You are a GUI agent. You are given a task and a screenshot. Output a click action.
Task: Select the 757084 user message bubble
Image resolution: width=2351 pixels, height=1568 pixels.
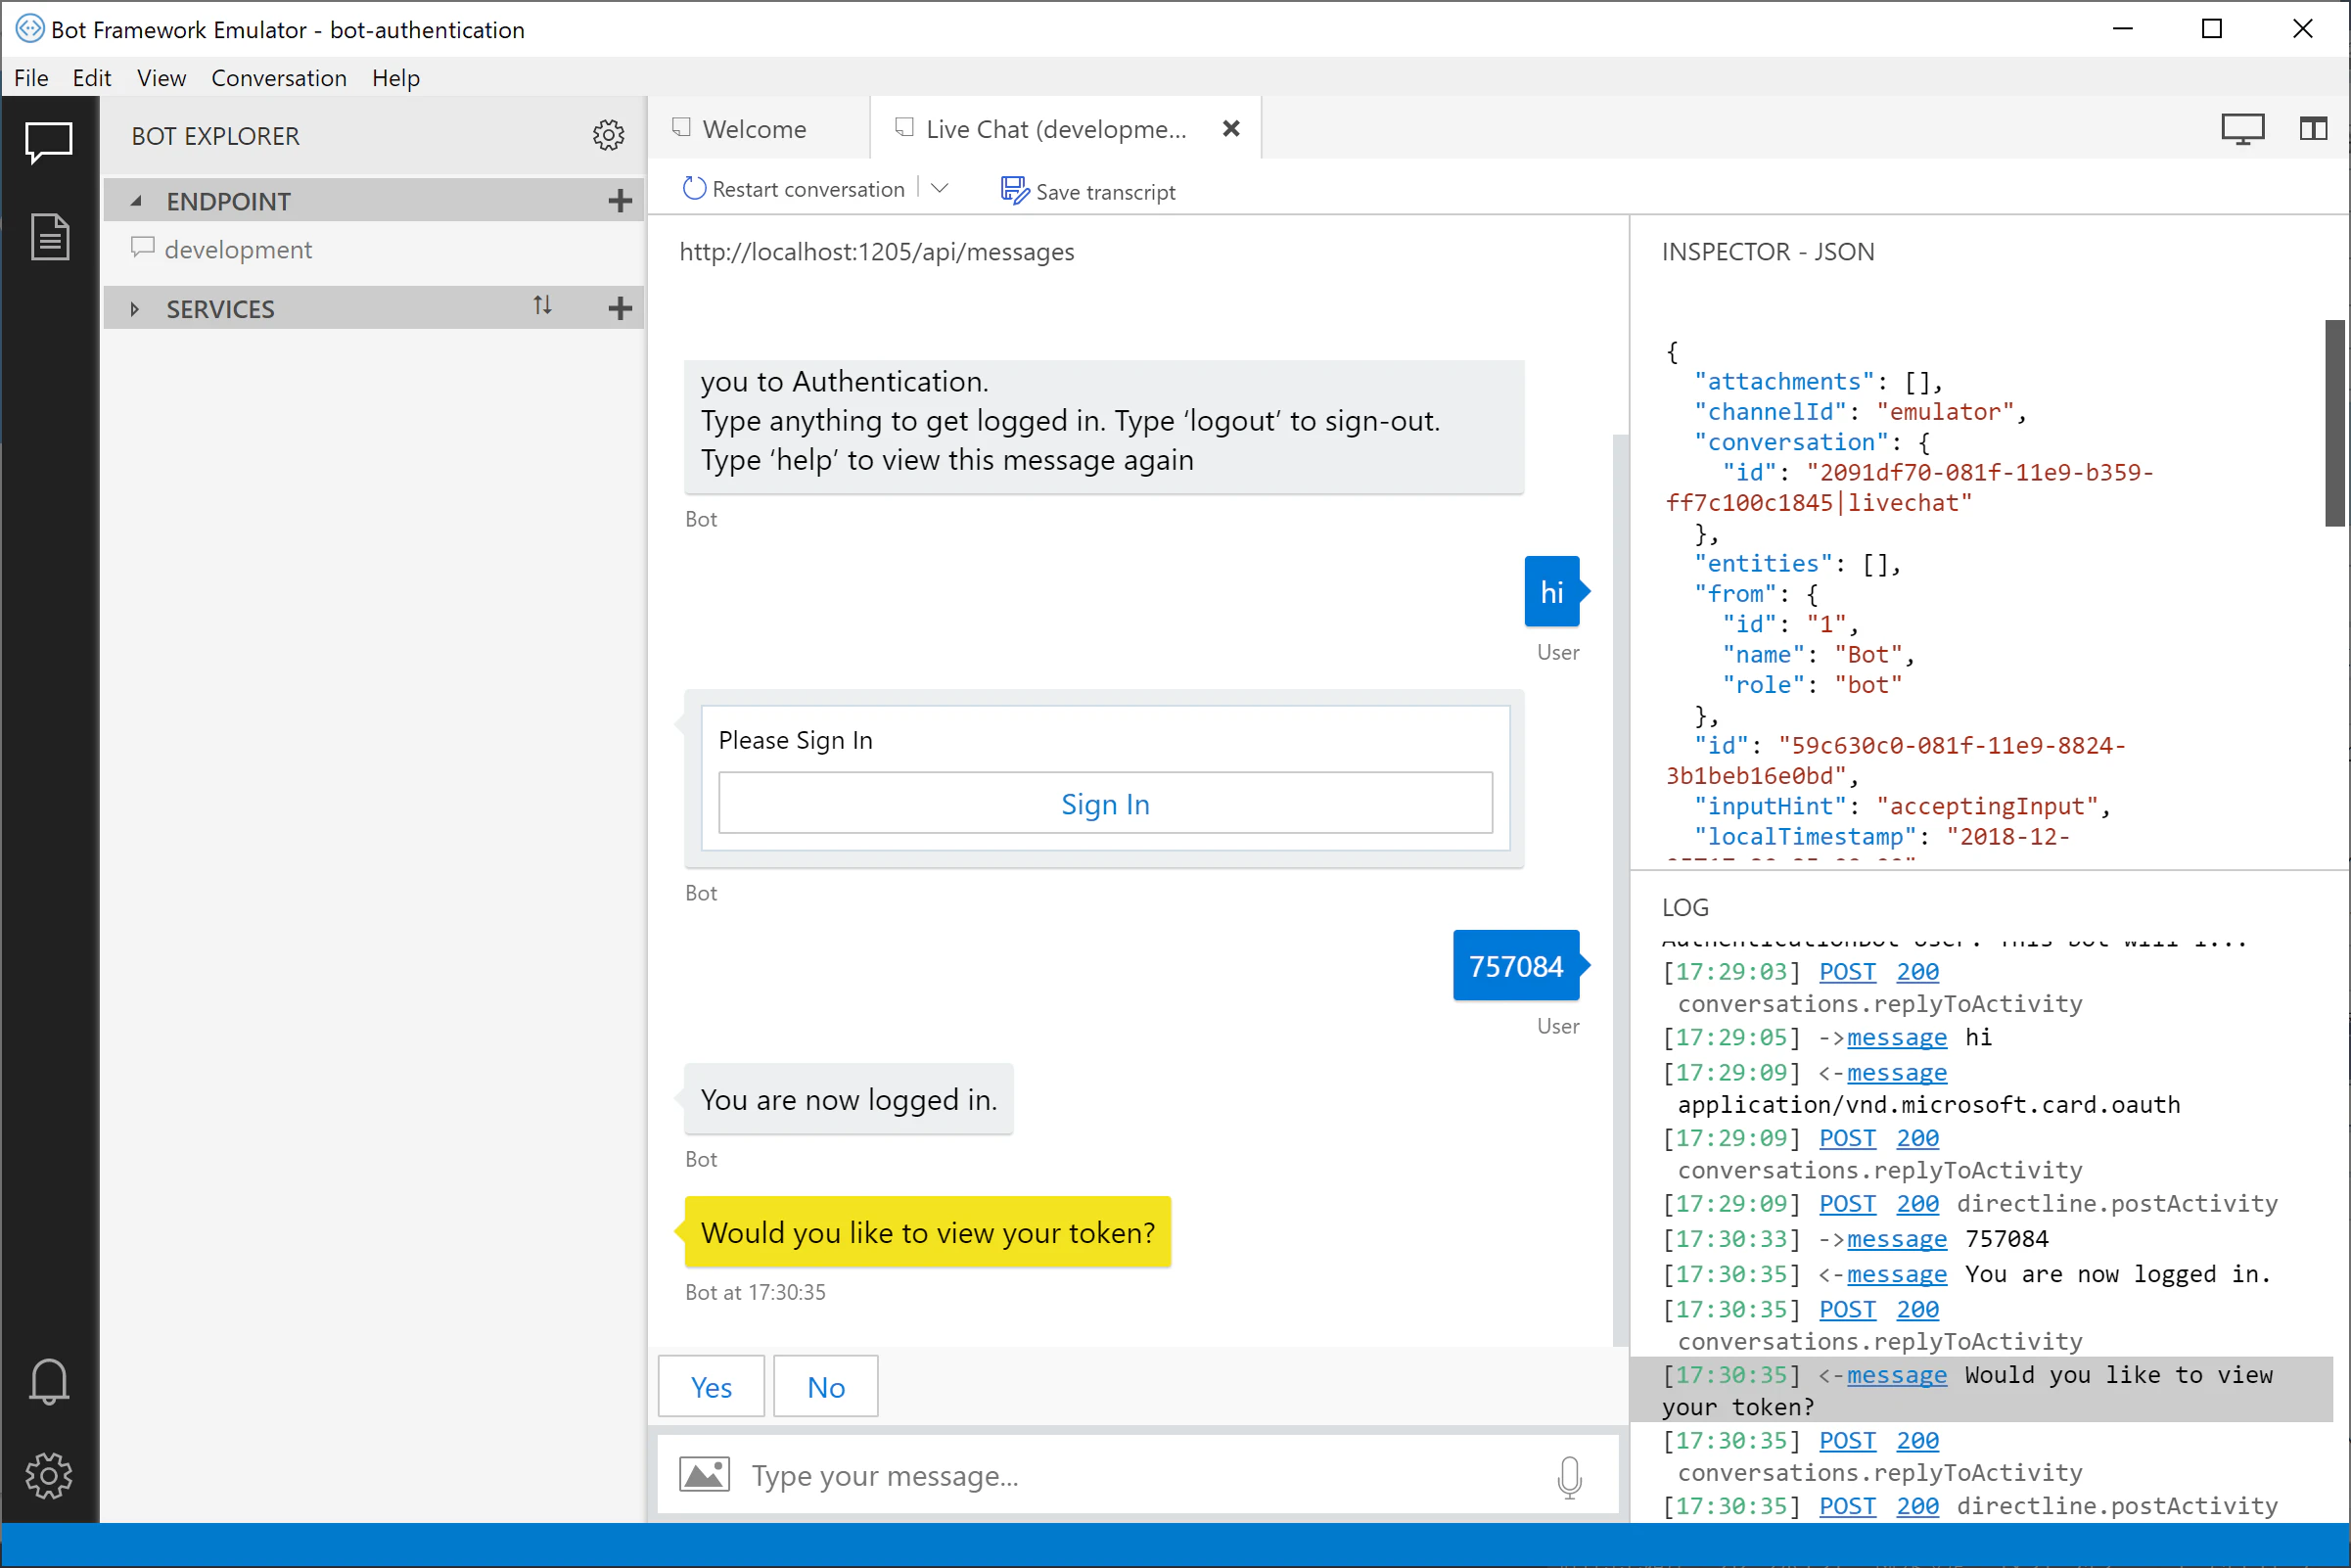coord(1516,966)
